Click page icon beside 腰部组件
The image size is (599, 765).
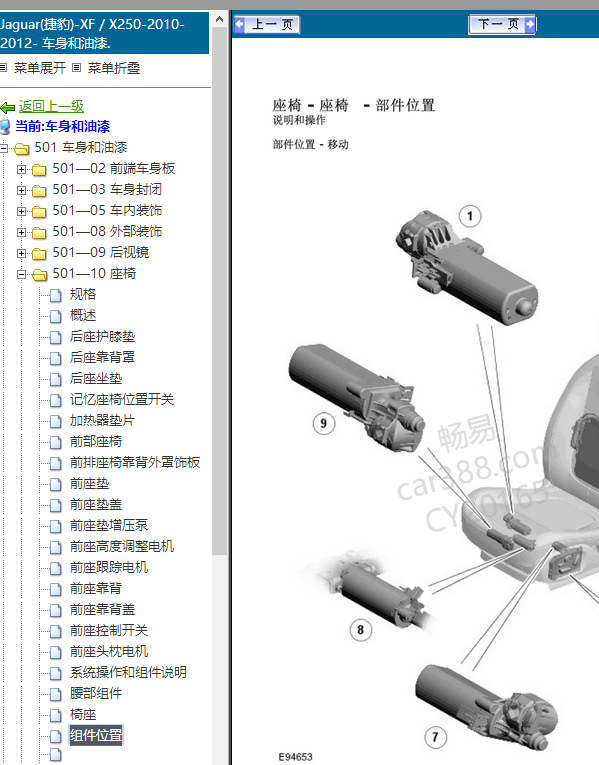pos(56,694)
